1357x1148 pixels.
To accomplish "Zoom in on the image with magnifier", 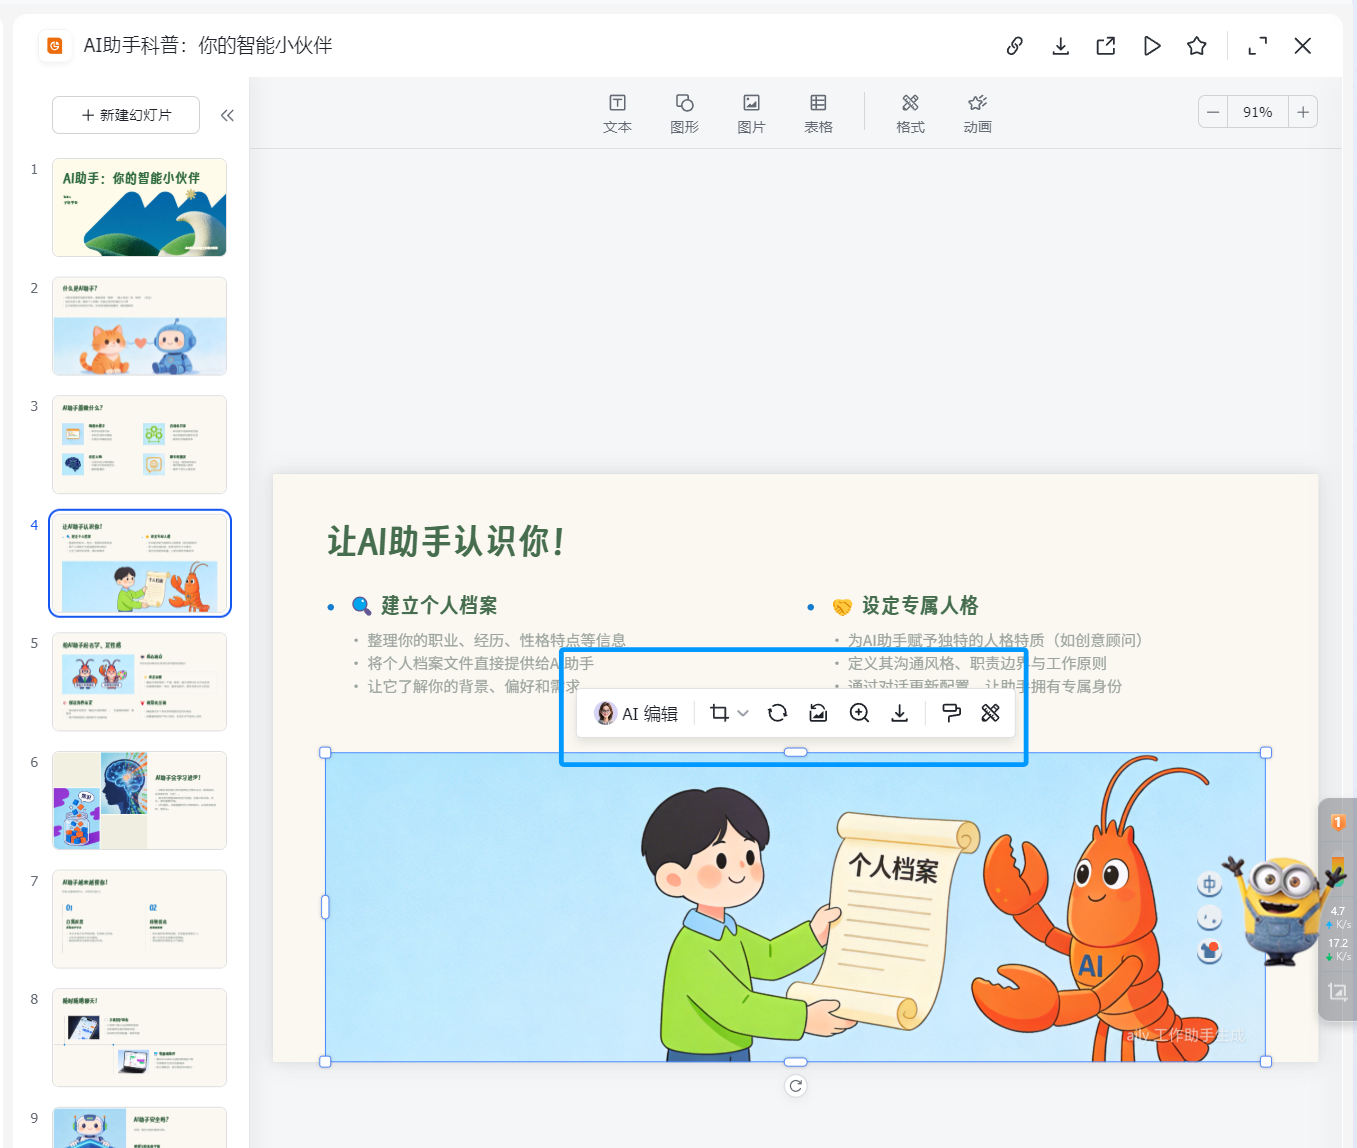I will tap(859, 713).
